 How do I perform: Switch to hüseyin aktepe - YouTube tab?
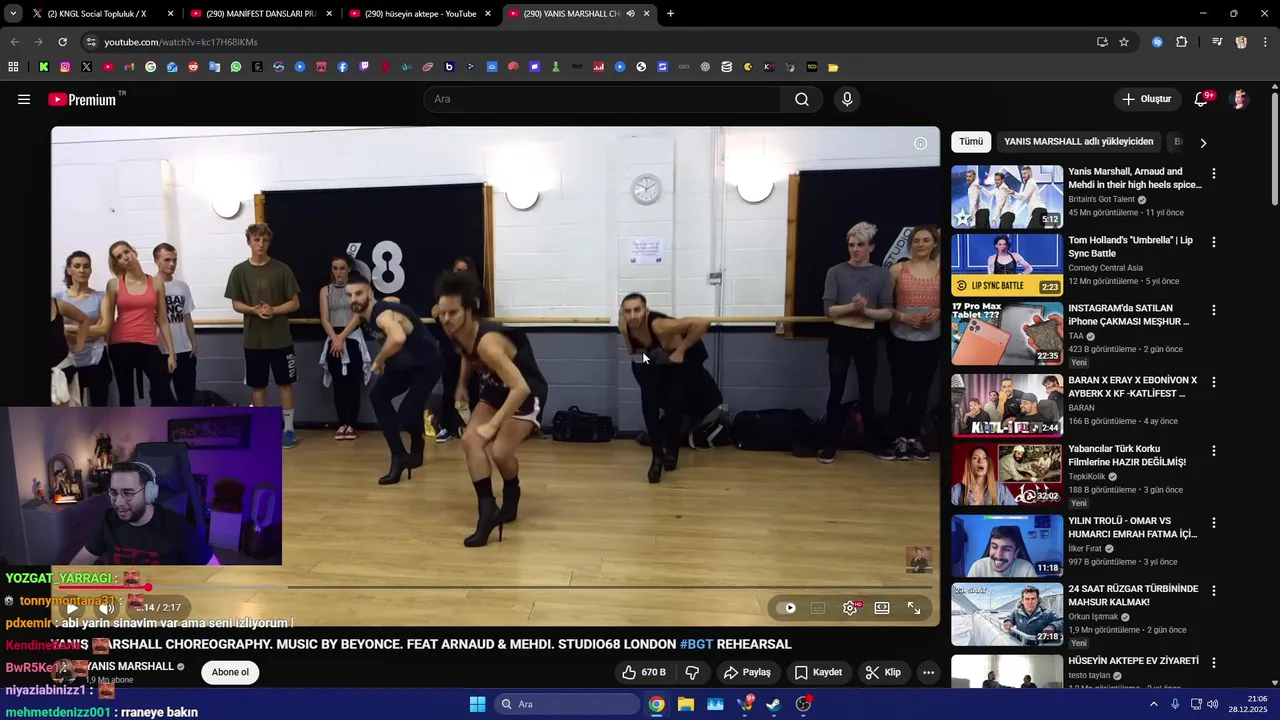pos(420,14)
